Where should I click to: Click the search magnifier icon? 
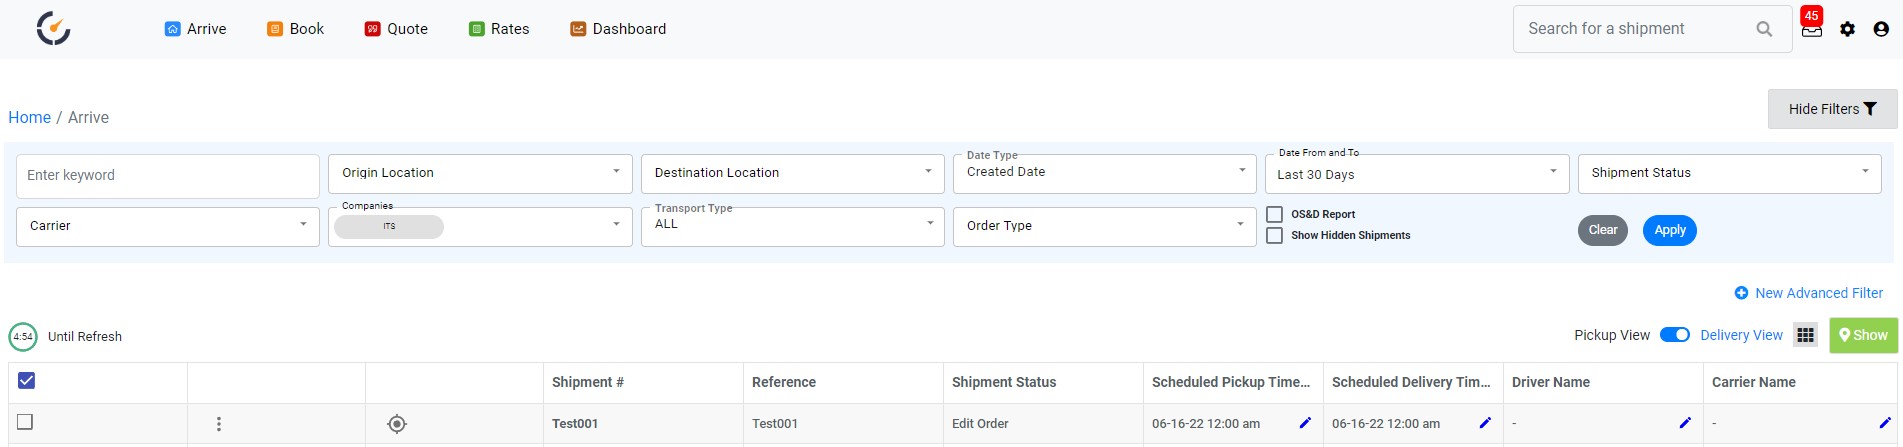tap(1764, 29)
